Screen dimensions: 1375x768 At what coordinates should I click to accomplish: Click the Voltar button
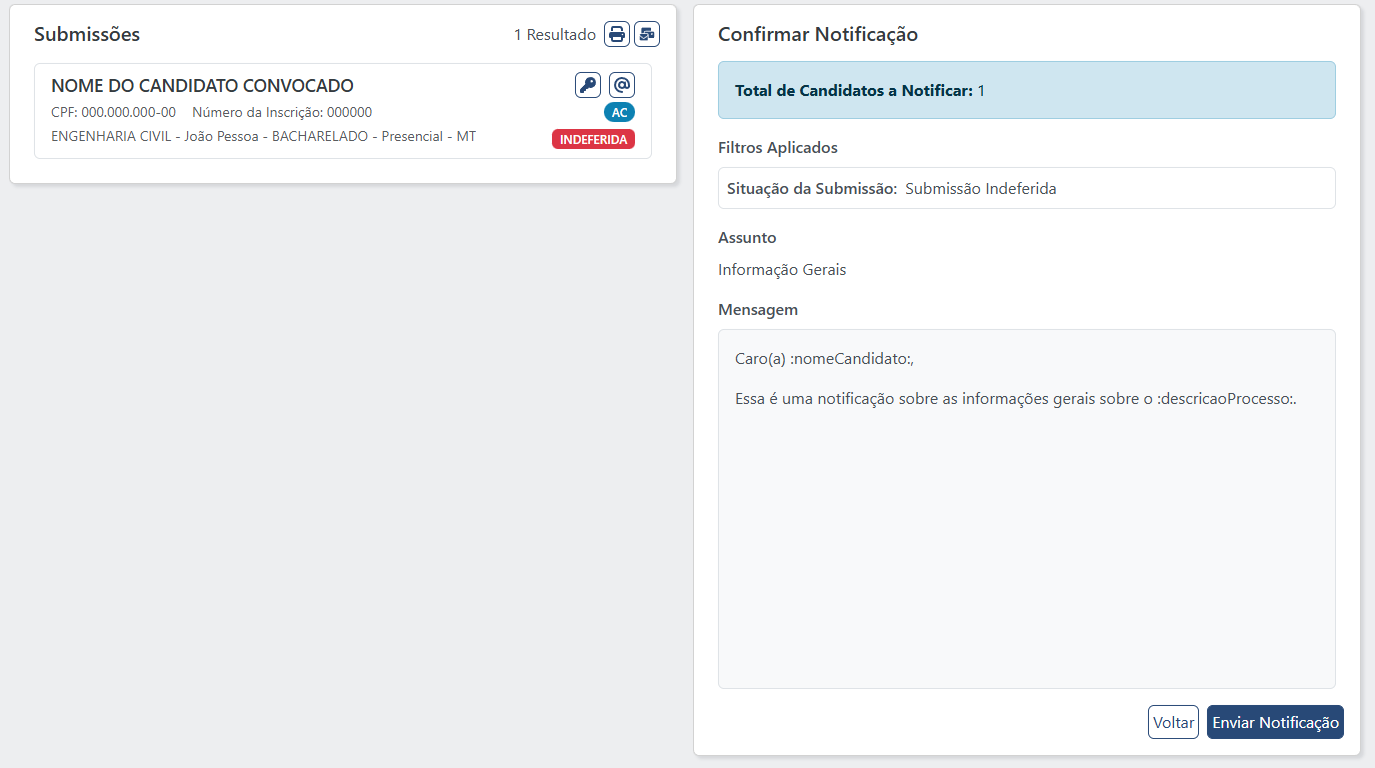pyautogui.click(x=1172, y=721)
